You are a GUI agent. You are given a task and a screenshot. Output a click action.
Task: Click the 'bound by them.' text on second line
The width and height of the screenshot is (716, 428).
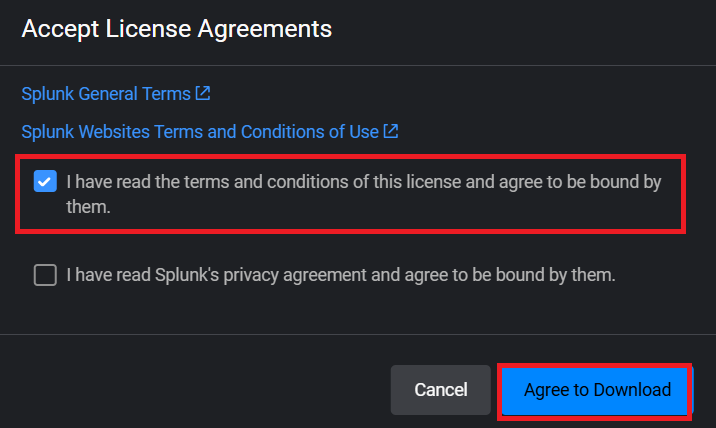(x=89, y=210)
